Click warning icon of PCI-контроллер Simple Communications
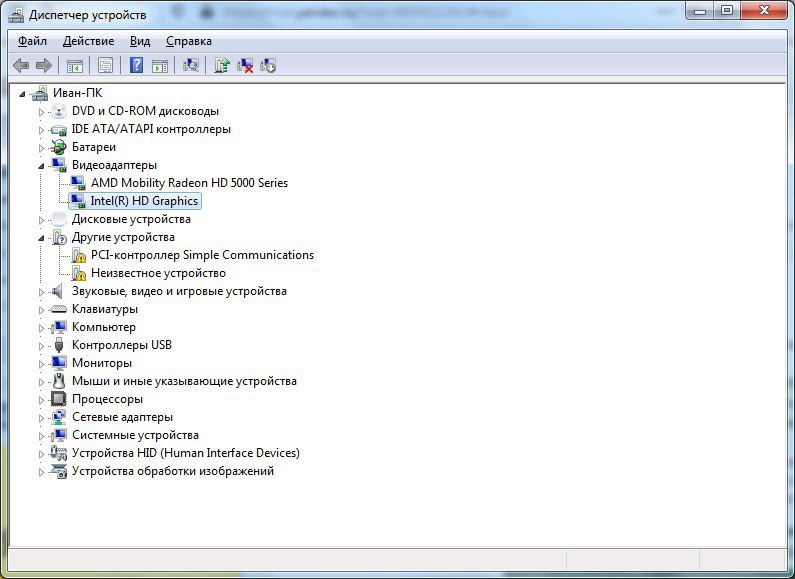 [79, 255]
